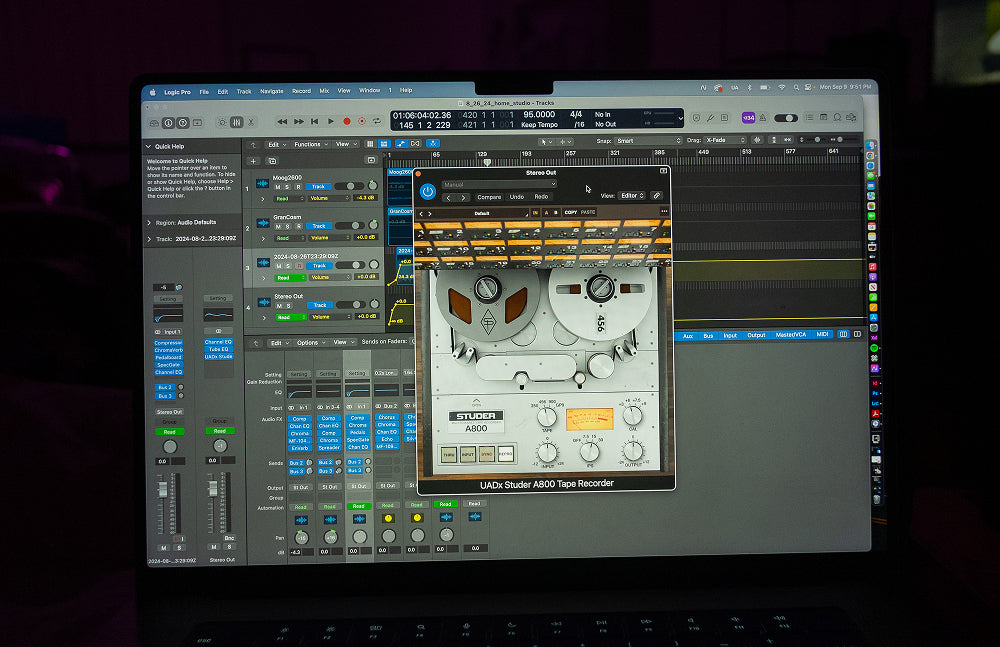Toggle Show Automation button in tracks toolbar
This screenshot has height=647, width=1000.
click(401, 144)
